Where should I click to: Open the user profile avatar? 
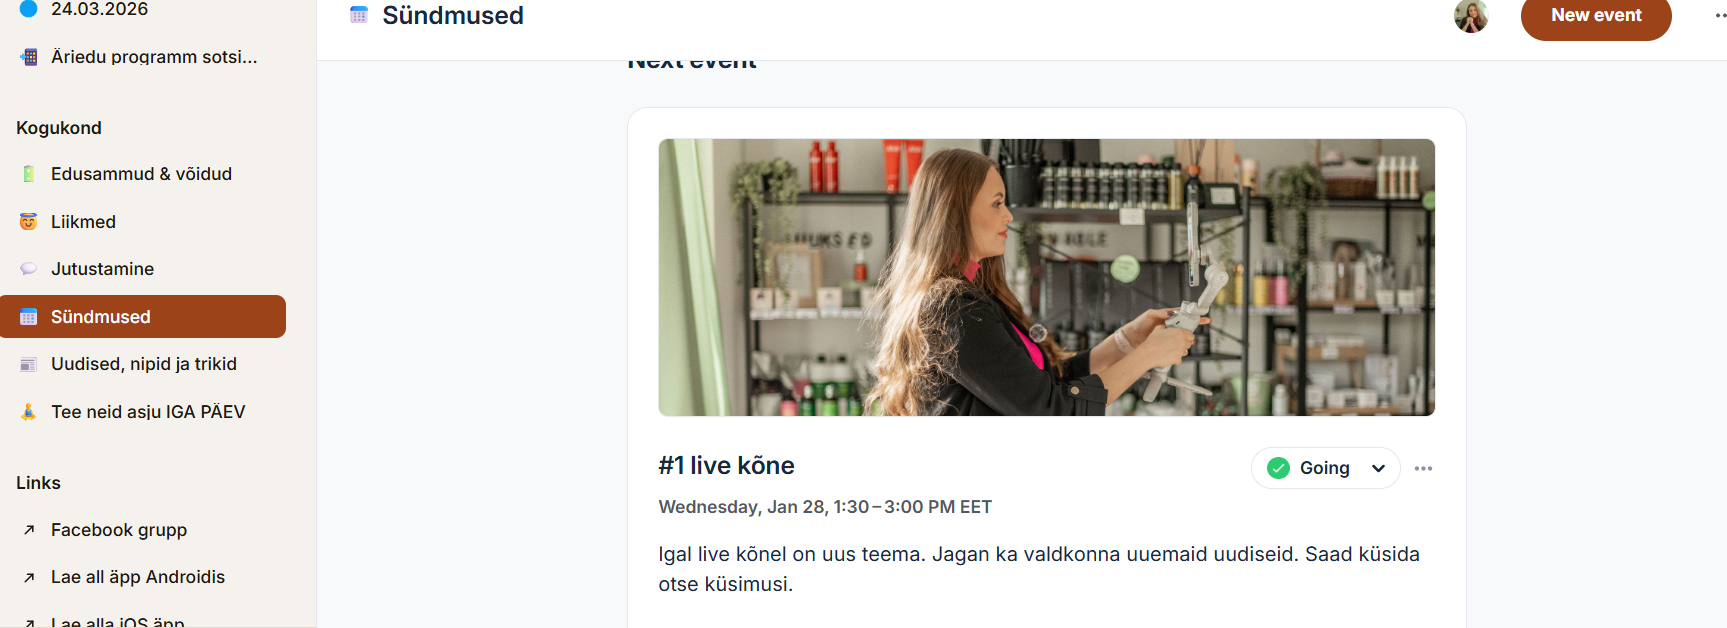click(x=1471, y=16)
